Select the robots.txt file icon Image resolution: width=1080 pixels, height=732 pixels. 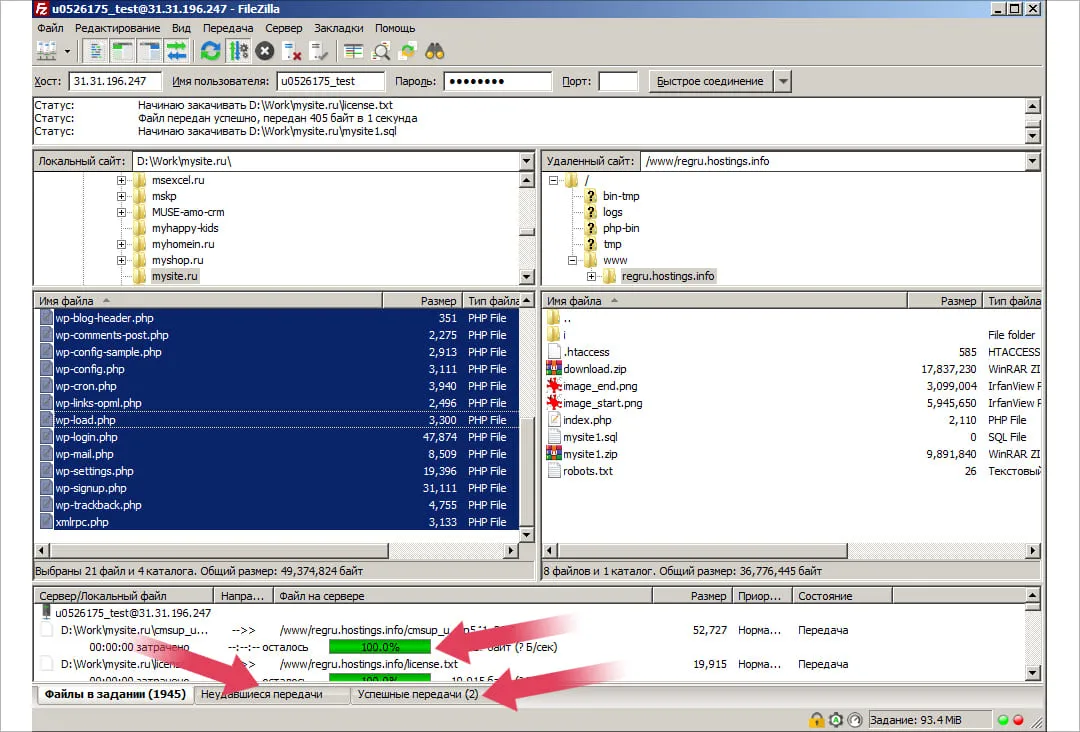point(554,471)
